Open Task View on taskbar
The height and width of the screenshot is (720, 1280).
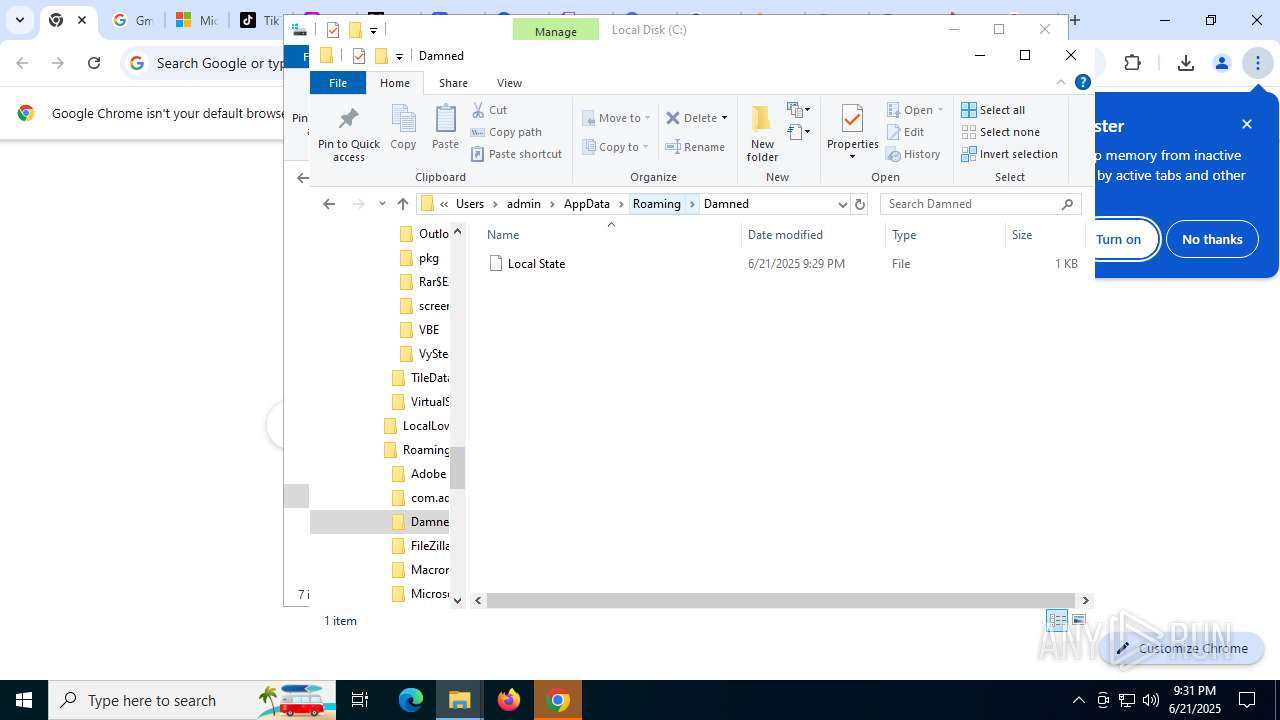click(360, 700)
